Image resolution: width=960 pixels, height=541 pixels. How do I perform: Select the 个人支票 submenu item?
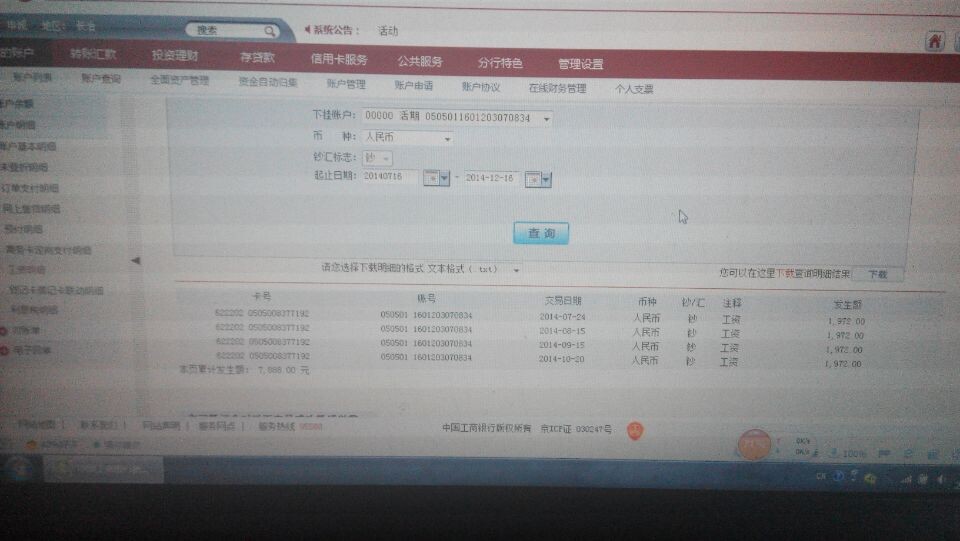pyautogui.click(x=634, y=89)
